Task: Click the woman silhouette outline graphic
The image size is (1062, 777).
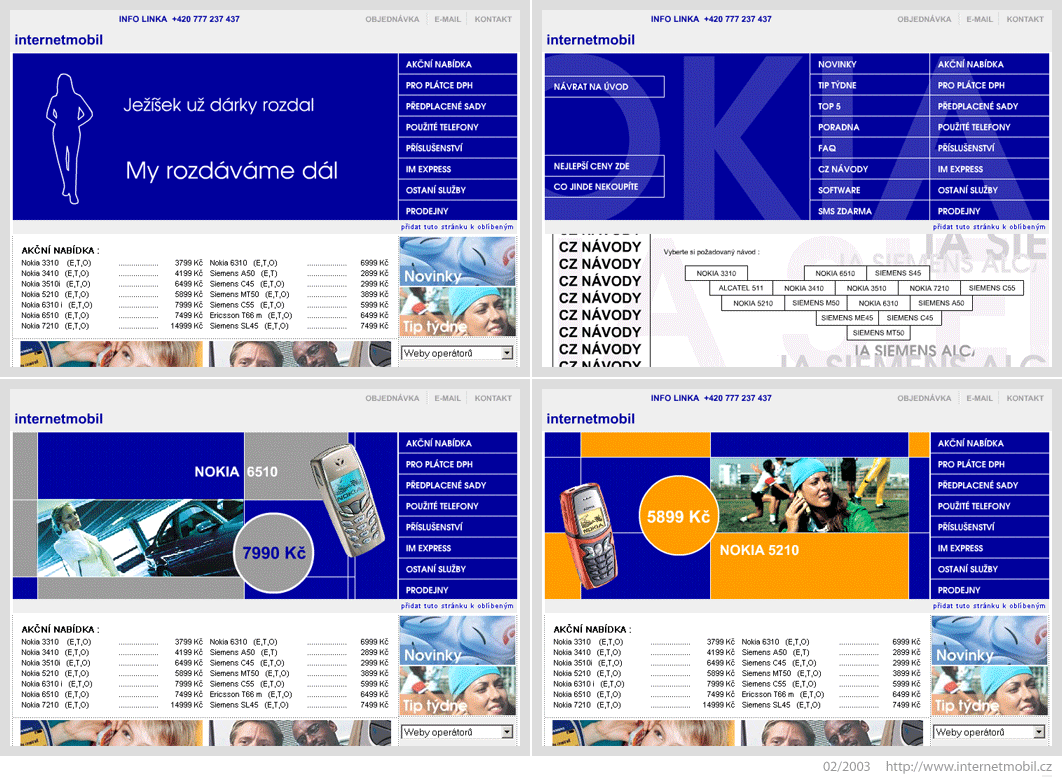Action: click(68, 139)
